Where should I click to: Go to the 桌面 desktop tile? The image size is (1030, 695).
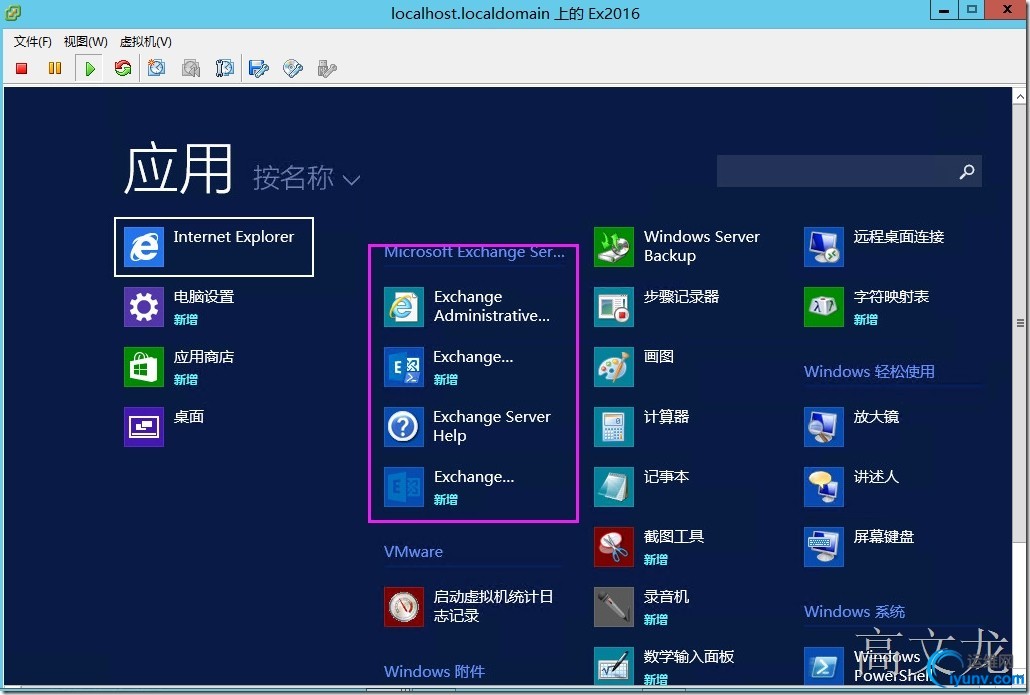pos(164,426)
